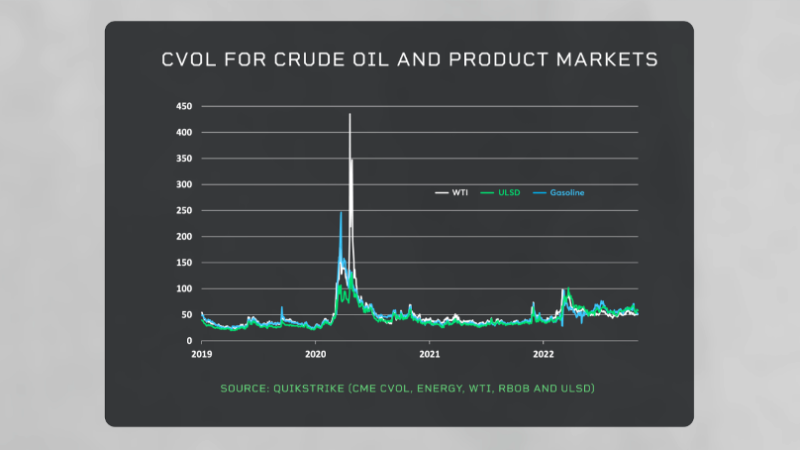Click the 100 y-axis label
This screenshot has width=800, height=450.
click(184, 289)
